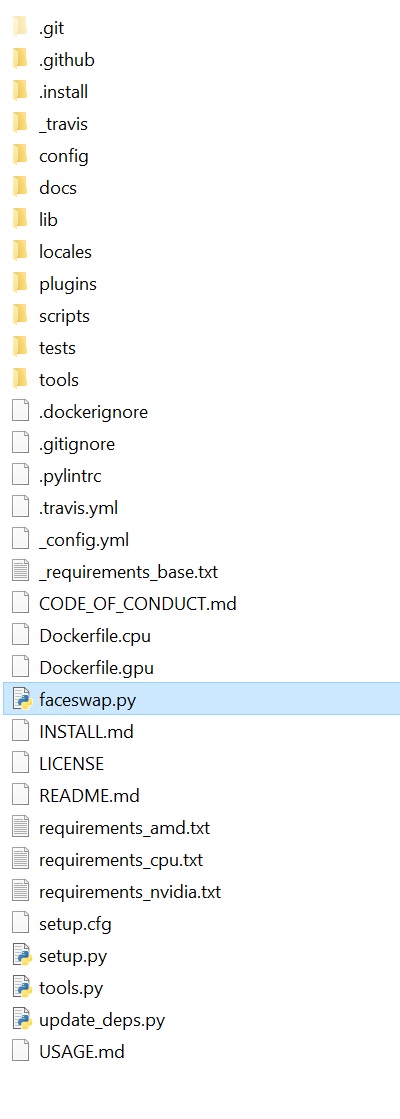Screen dimensions: 400x1119
Task: Select the text file icon for requirements_nvidia.txt
Action: coord(21,891)
